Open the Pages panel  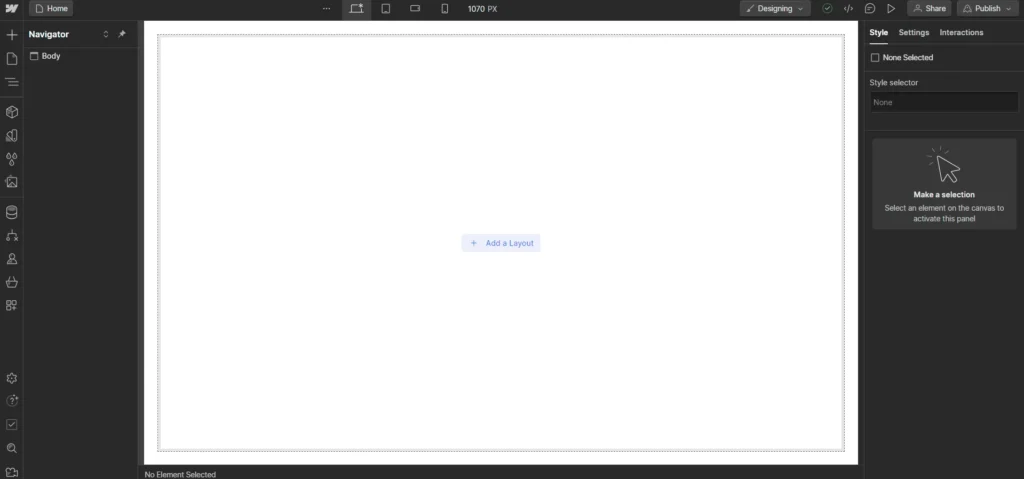point(12,59)
